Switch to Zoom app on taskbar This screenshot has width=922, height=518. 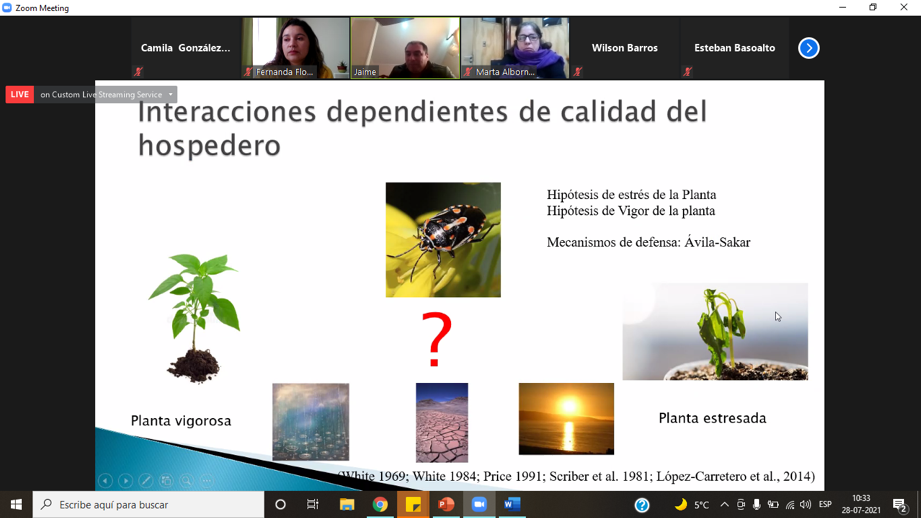click(479, 504)
